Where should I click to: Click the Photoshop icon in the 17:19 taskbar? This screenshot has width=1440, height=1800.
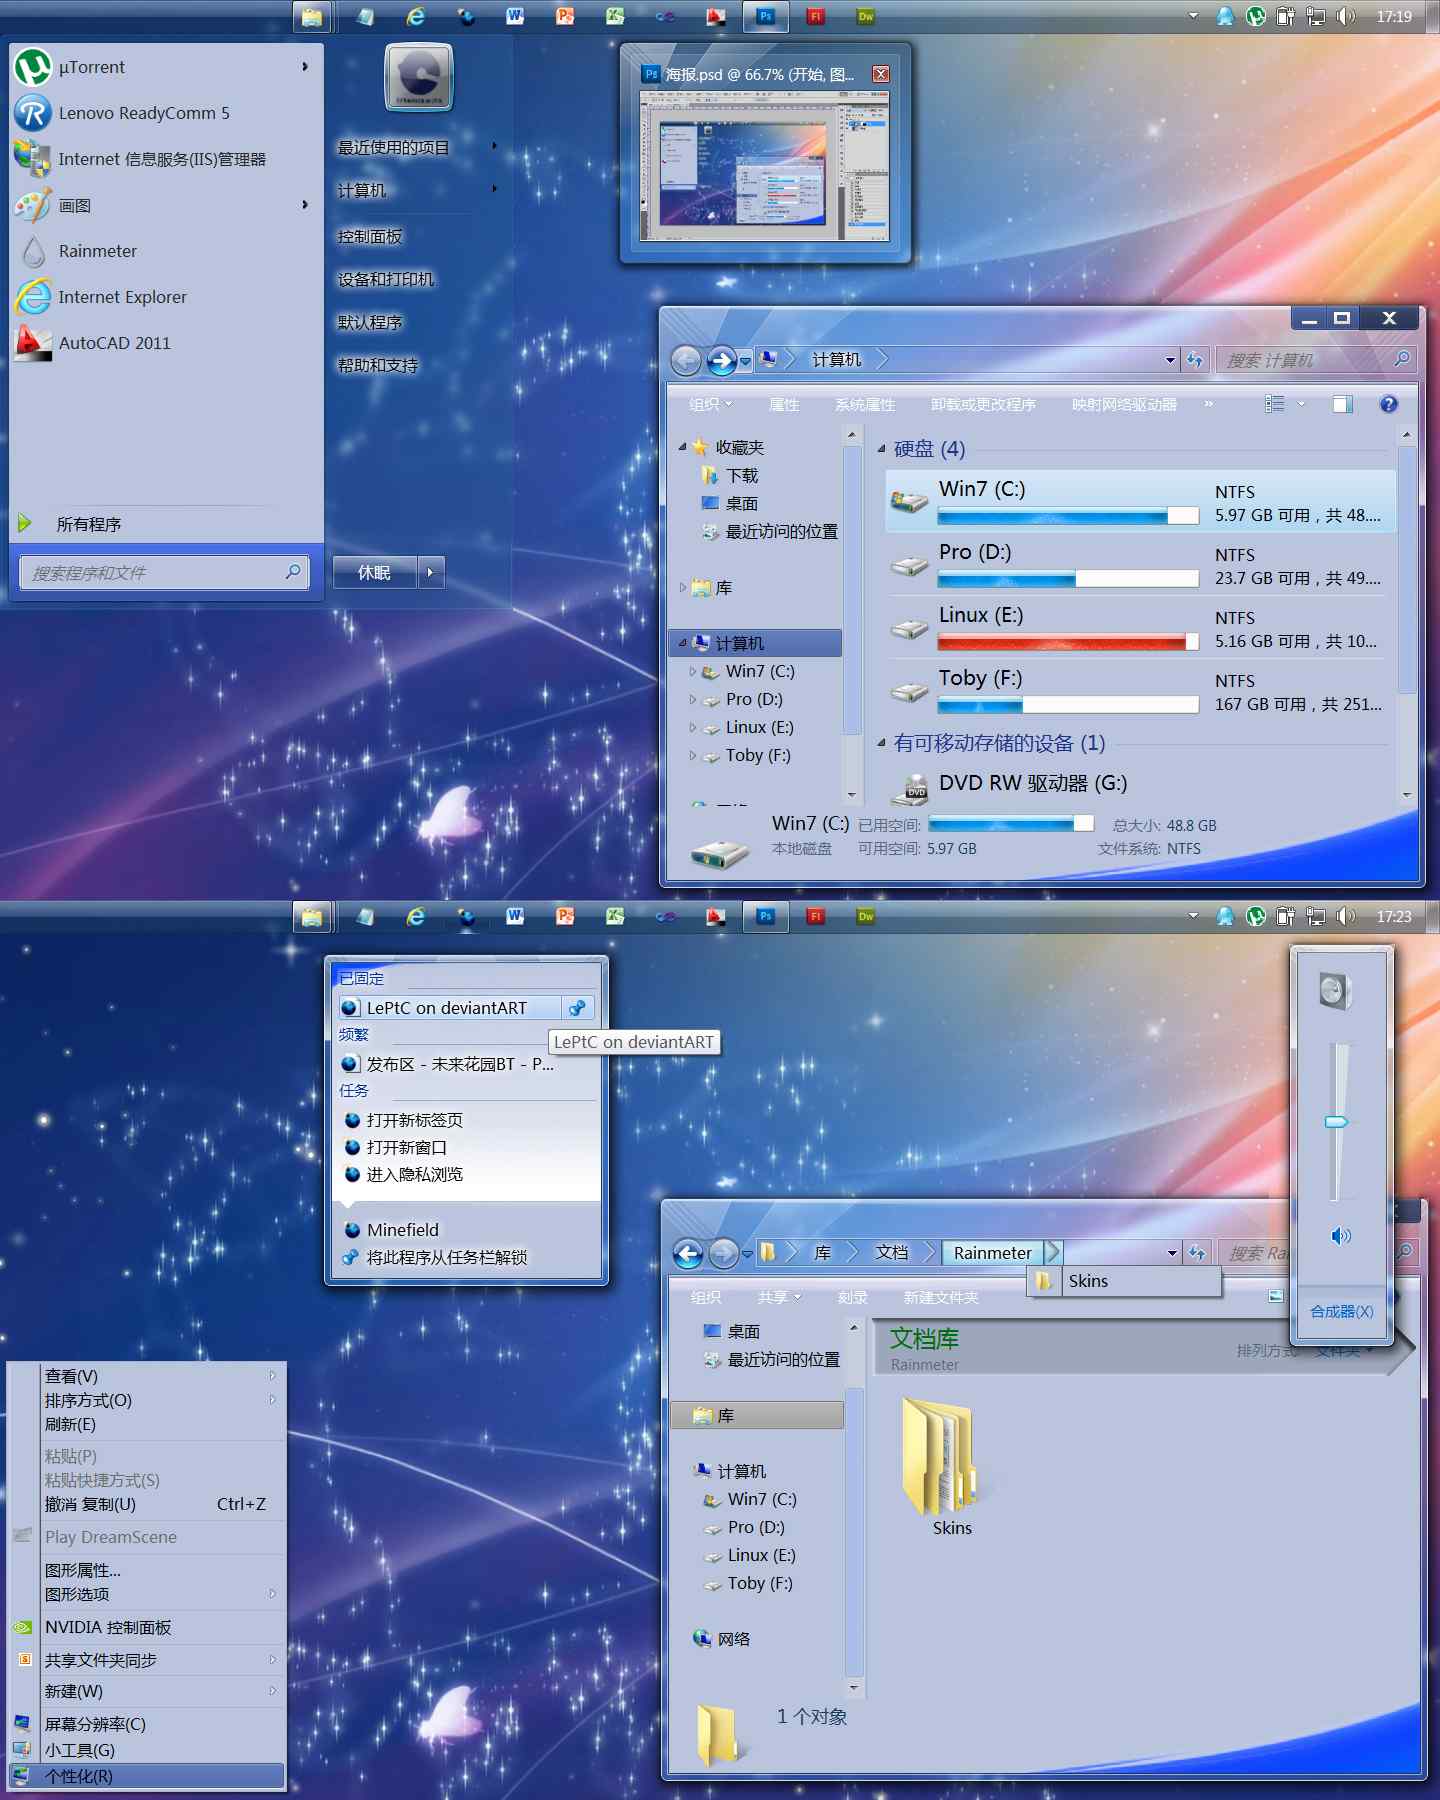pos(766,16)
